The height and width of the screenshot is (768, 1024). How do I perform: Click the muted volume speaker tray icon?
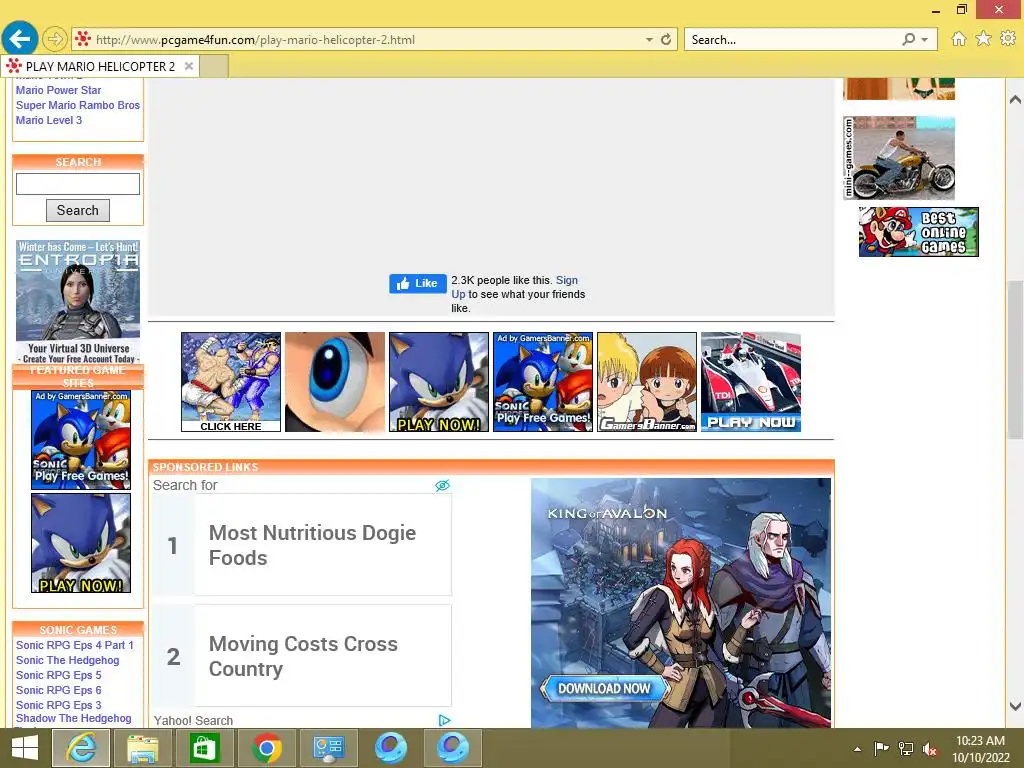tap(930, 748)
